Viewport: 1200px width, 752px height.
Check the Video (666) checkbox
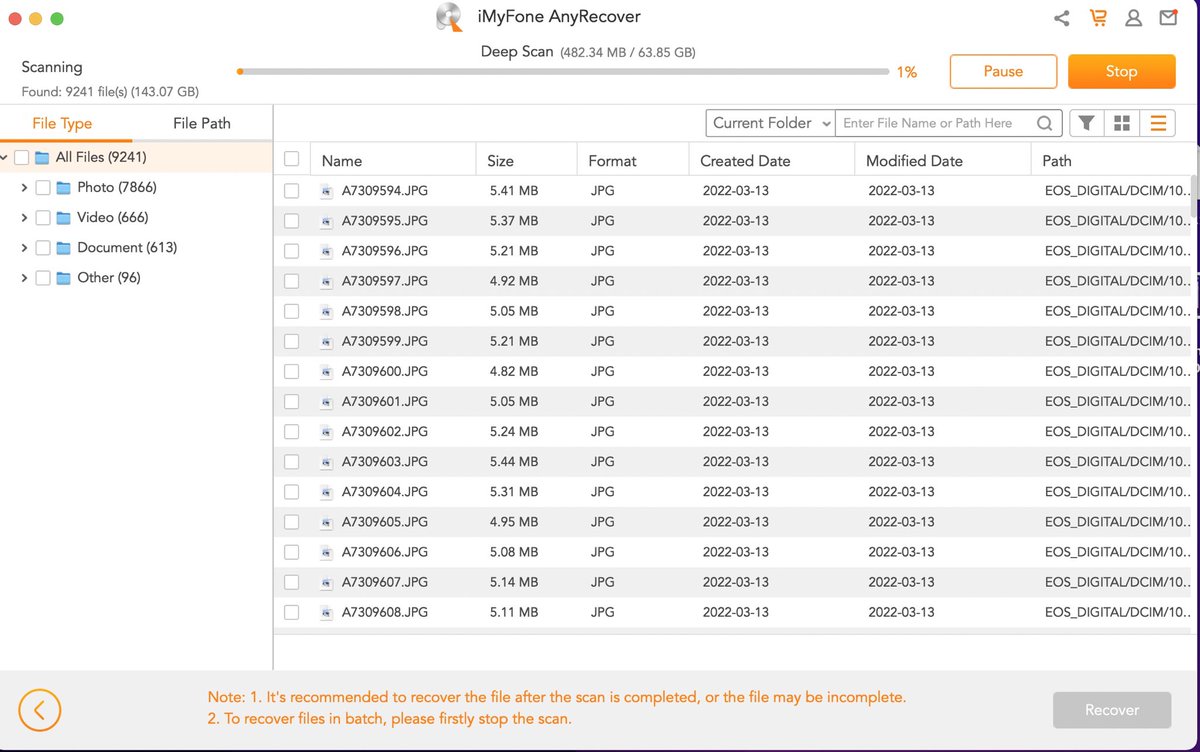point(43,218)
